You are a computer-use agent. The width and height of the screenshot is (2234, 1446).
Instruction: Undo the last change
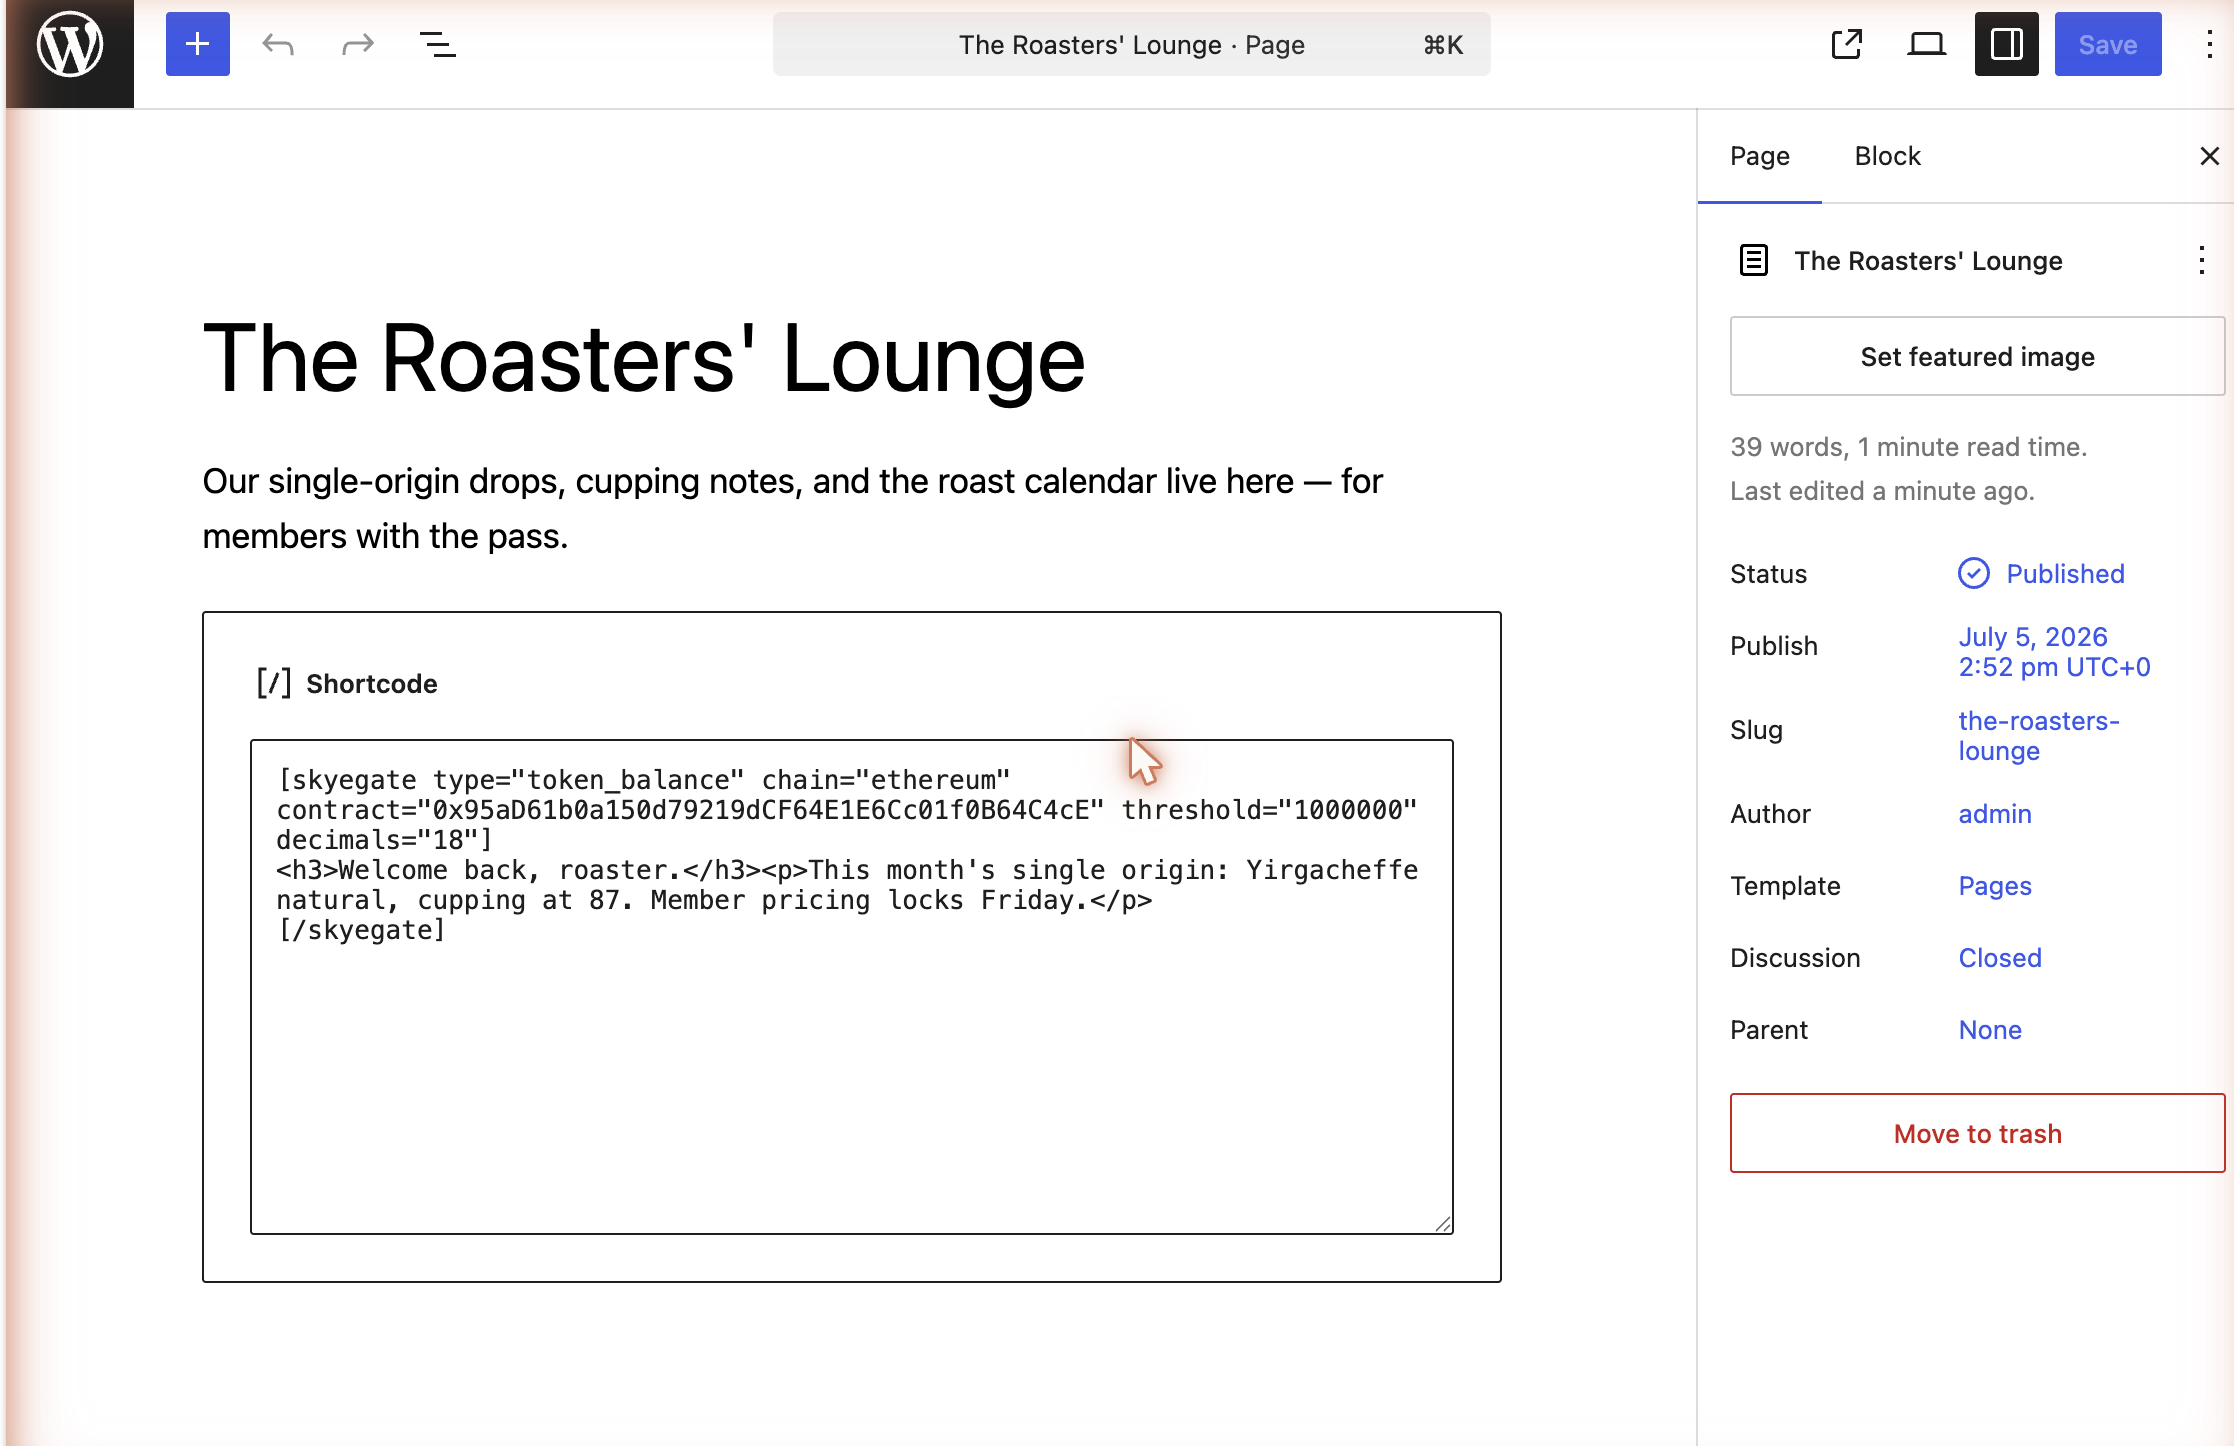278,44
